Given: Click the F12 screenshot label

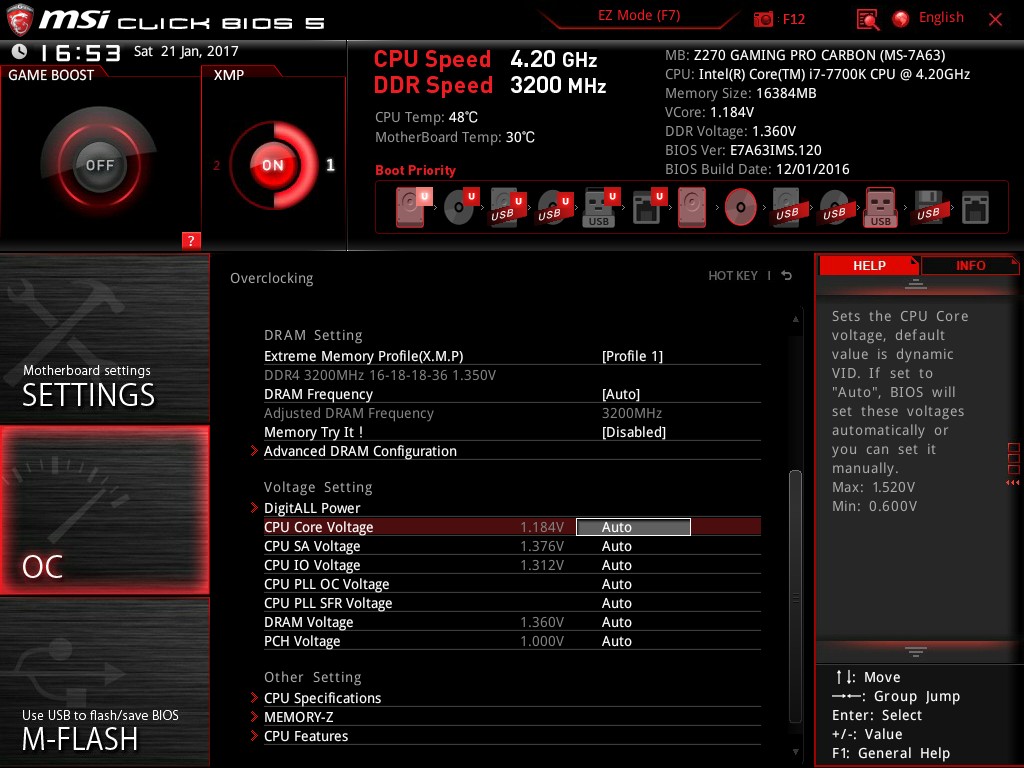Looking at the screenshot, I should tap(793, 20).
